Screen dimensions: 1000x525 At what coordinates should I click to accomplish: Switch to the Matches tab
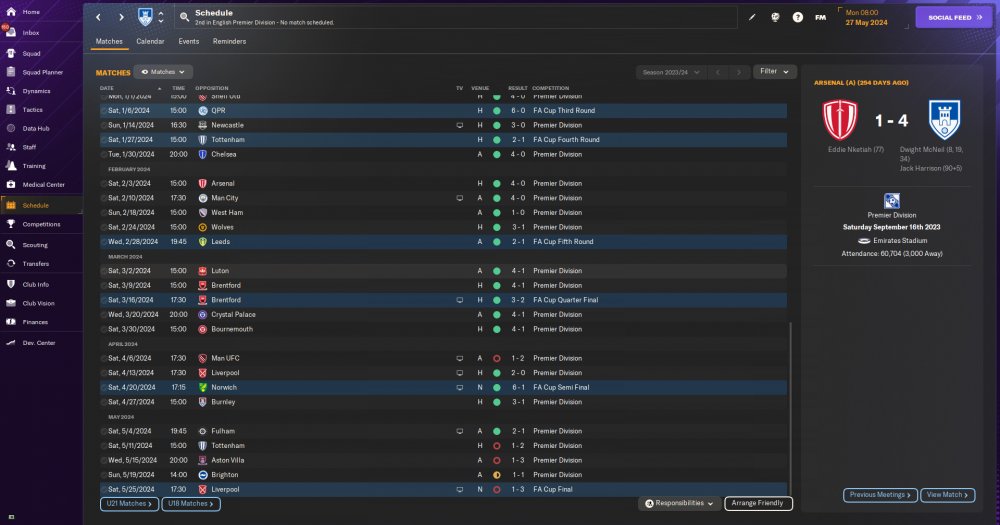tap(109, 41)
